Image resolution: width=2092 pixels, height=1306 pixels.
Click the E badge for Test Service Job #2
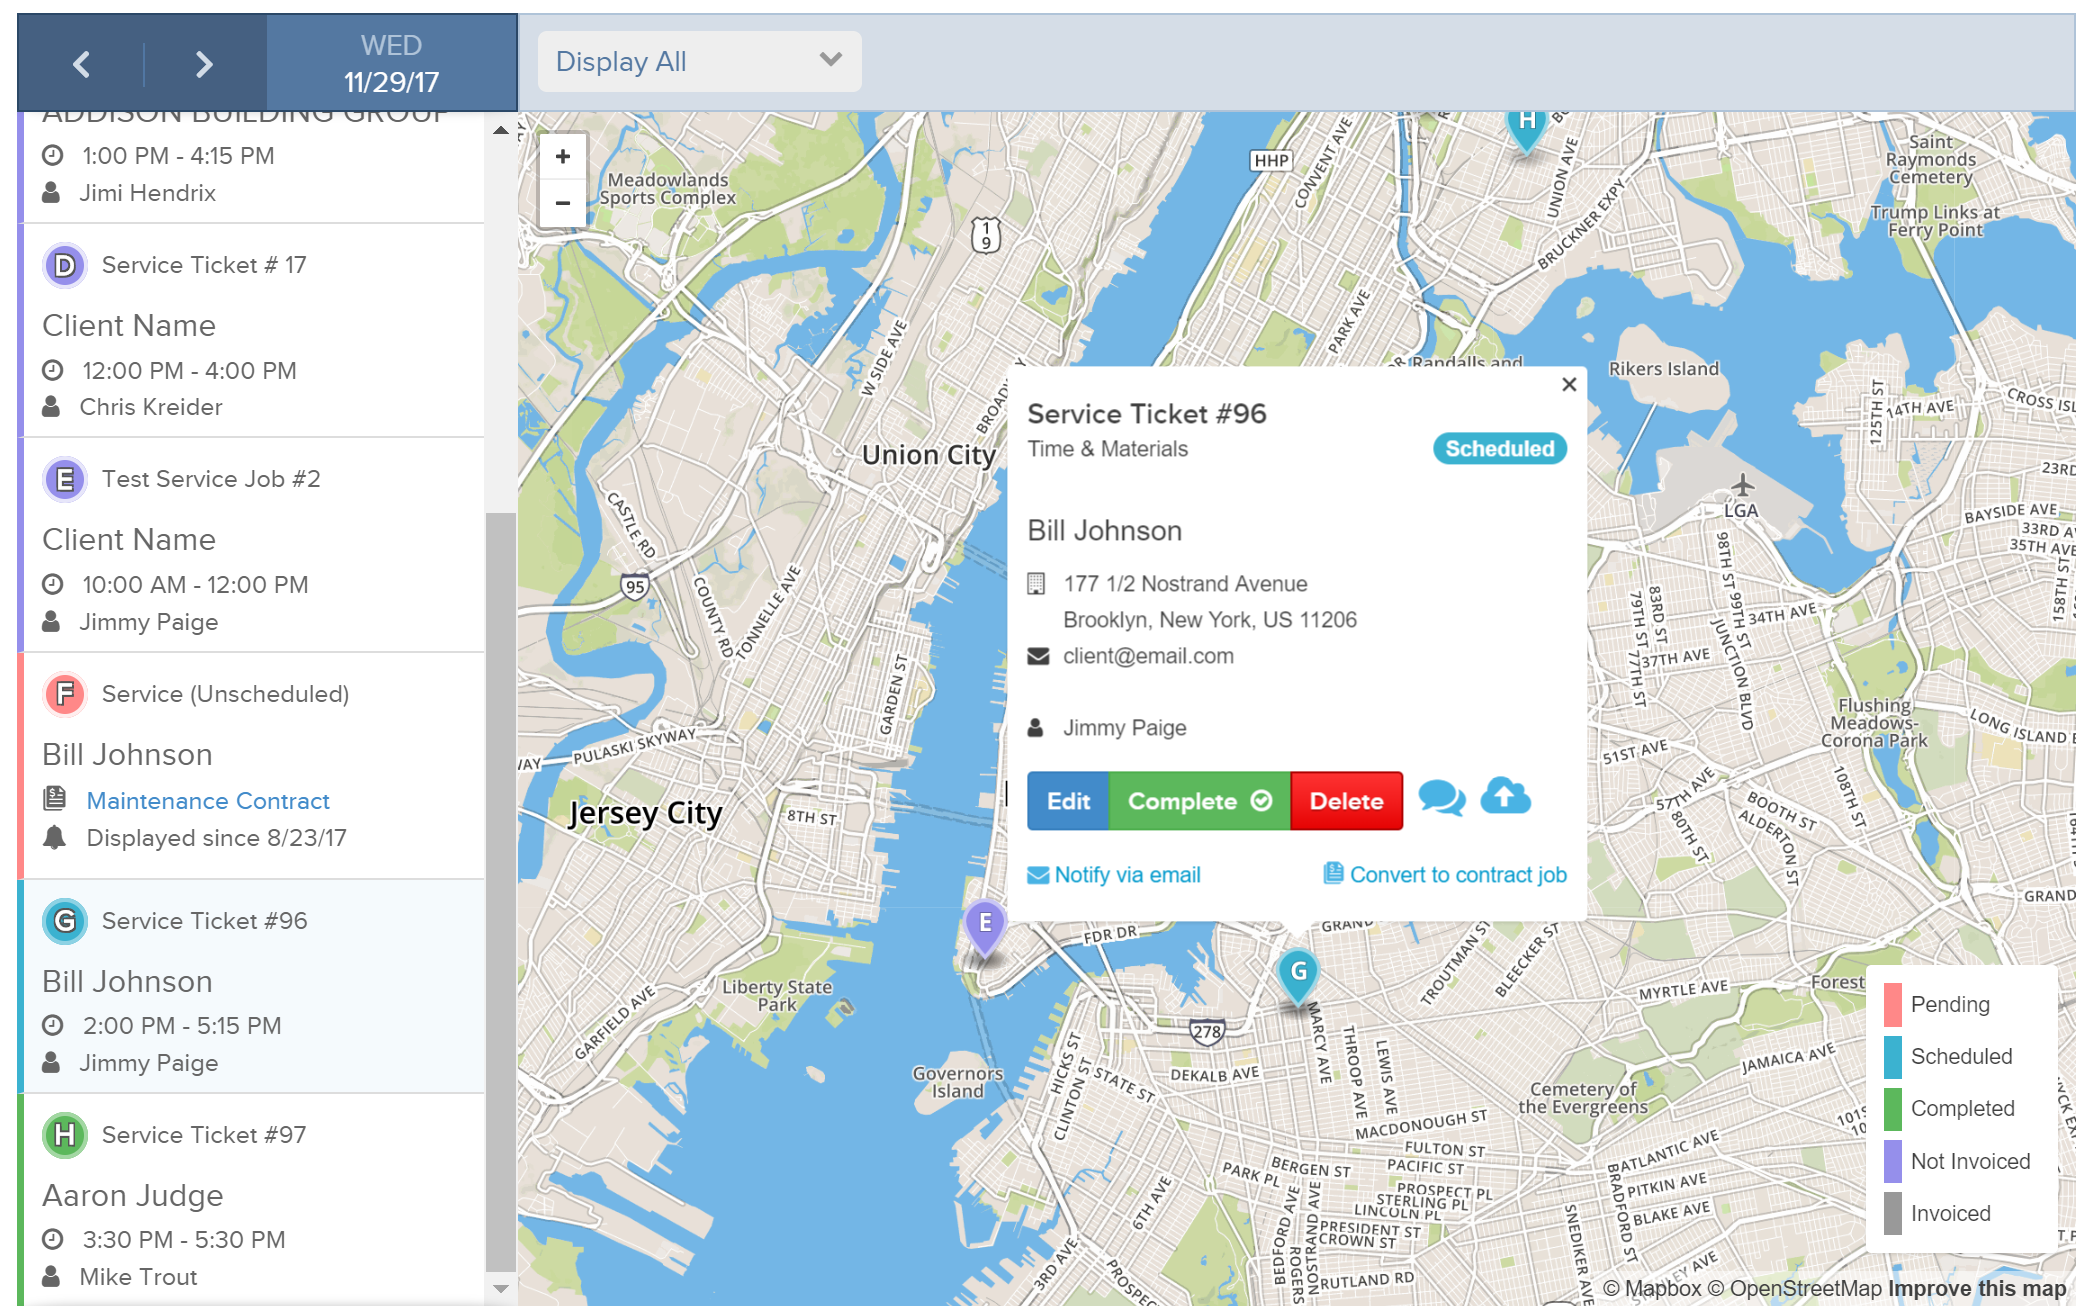65,479
